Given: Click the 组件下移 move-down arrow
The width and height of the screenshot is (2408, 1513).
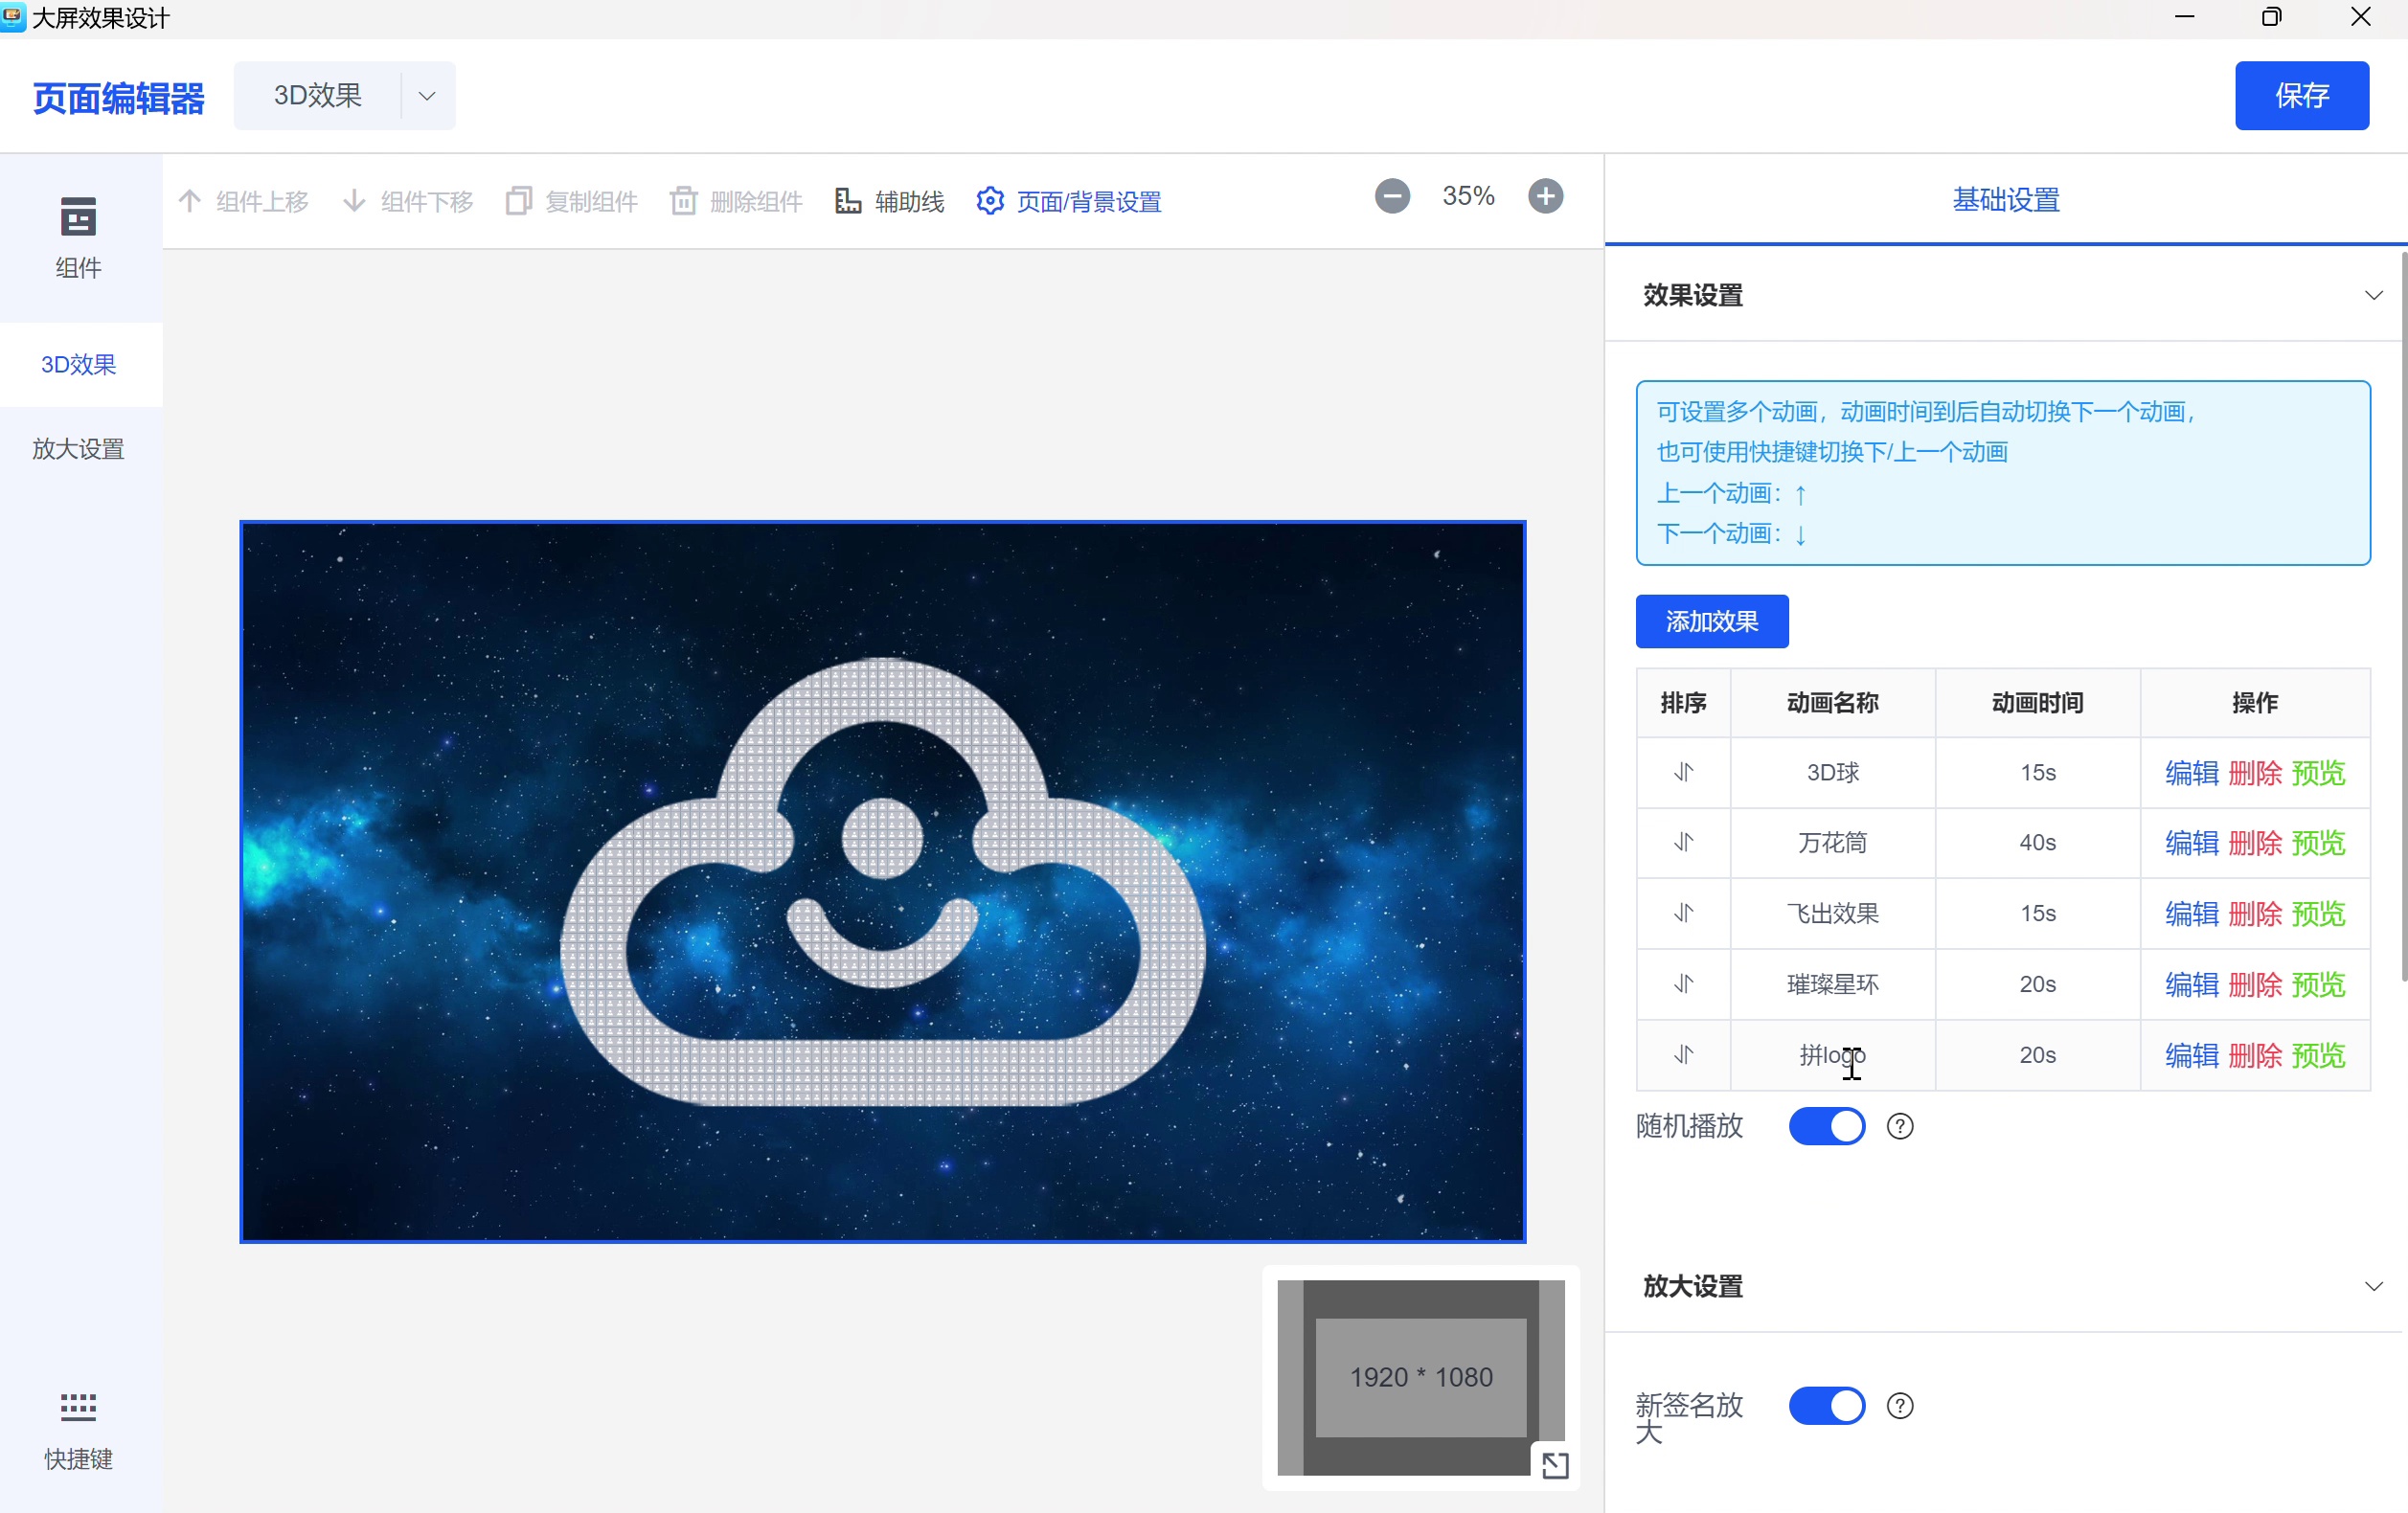Looking at the screenshot, I should coord(354,201).
